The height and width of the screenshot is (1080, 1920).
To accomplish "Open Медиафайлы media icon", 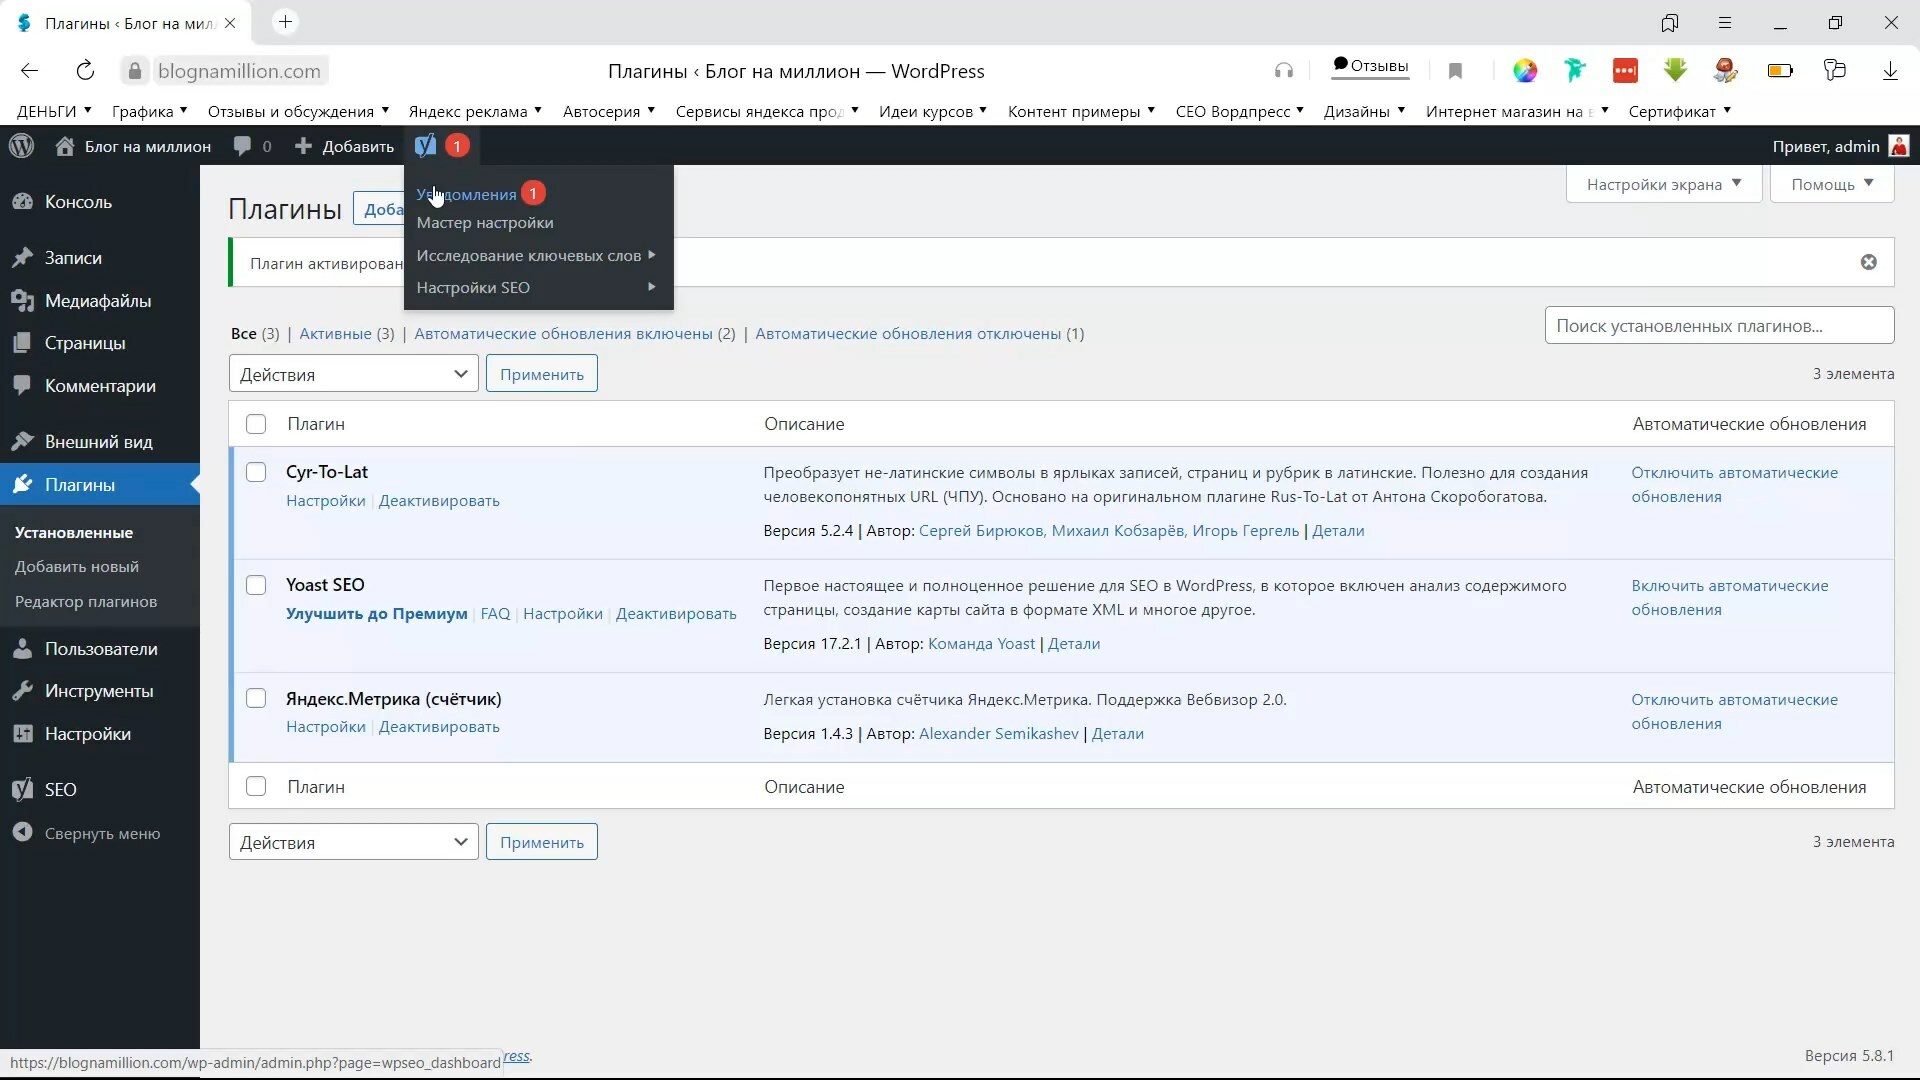I will click(x=23, y=301).
